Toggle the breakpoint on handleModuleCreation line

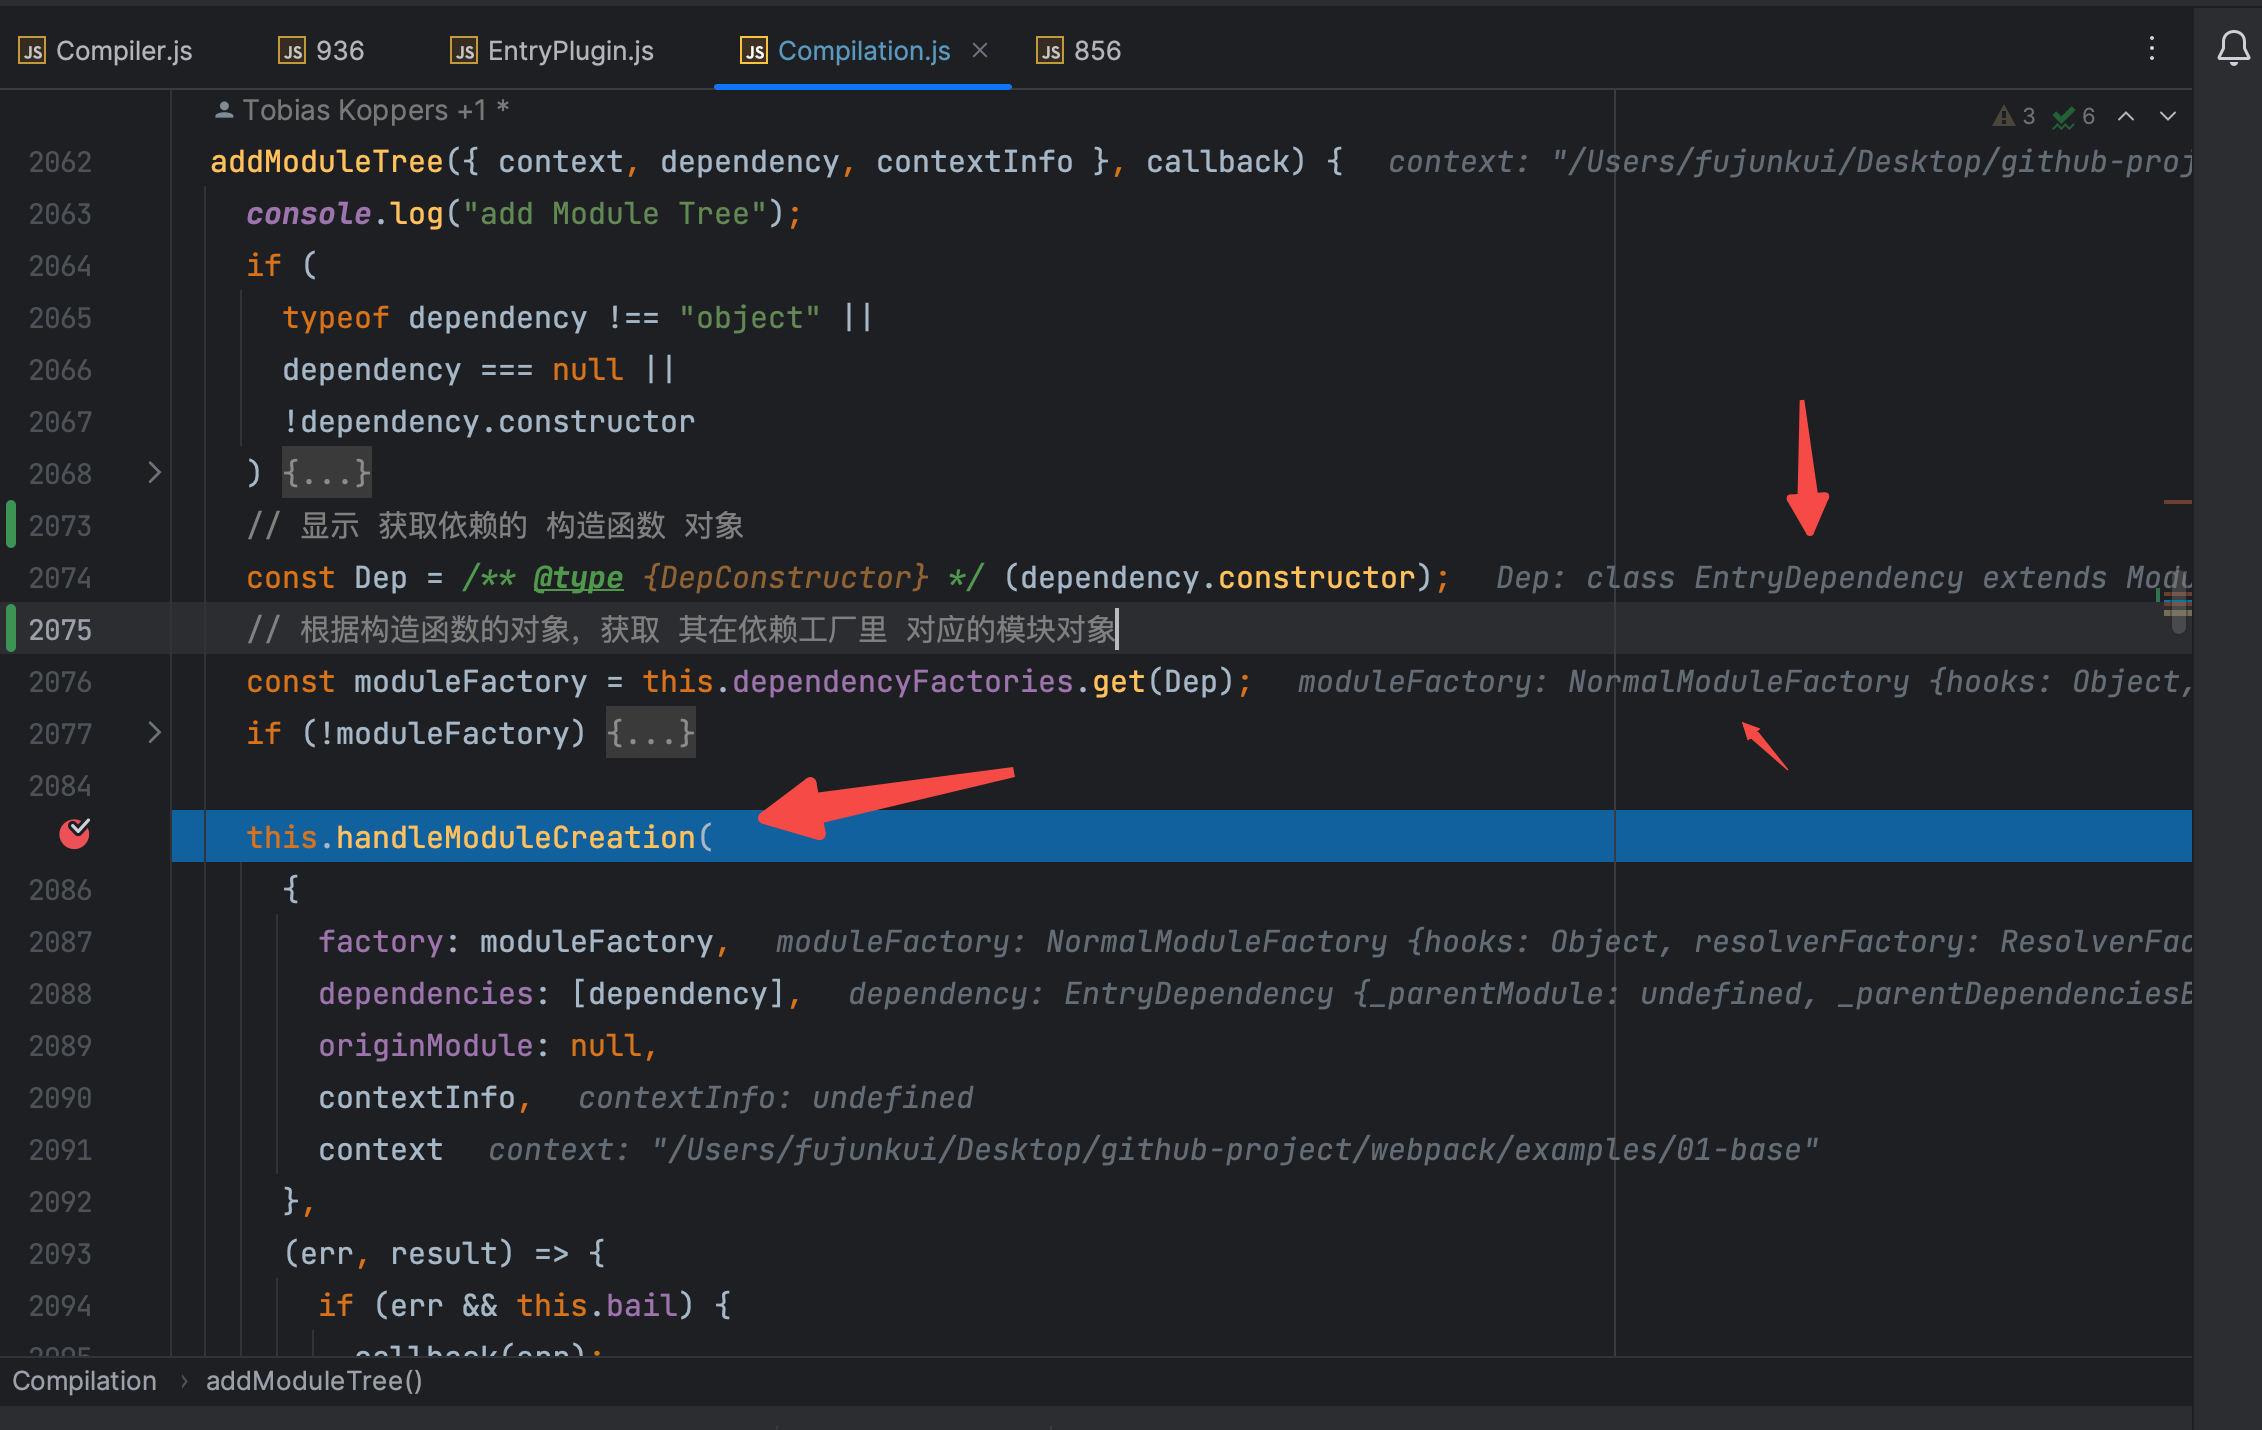pos(75,833)
